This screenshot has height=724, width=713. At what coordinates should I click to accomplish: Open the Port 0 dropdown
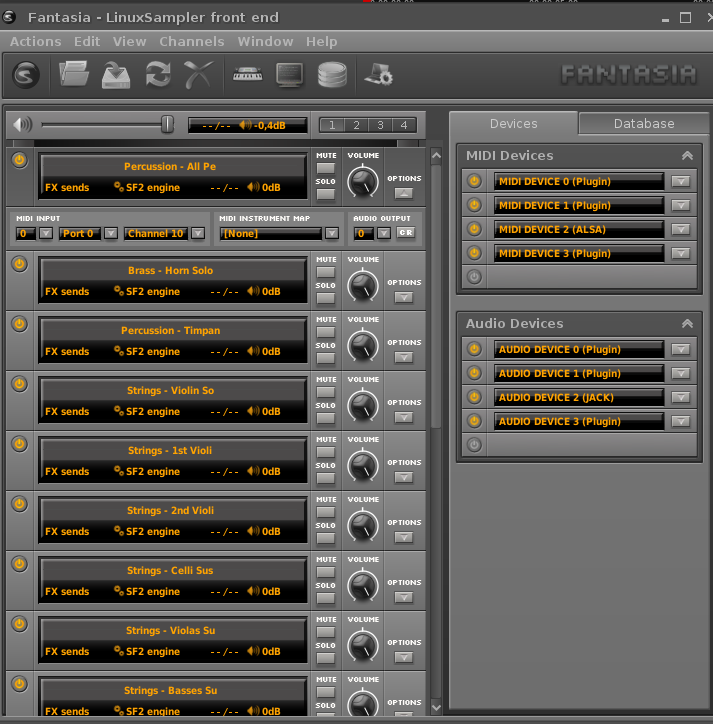tap(110, 233)
